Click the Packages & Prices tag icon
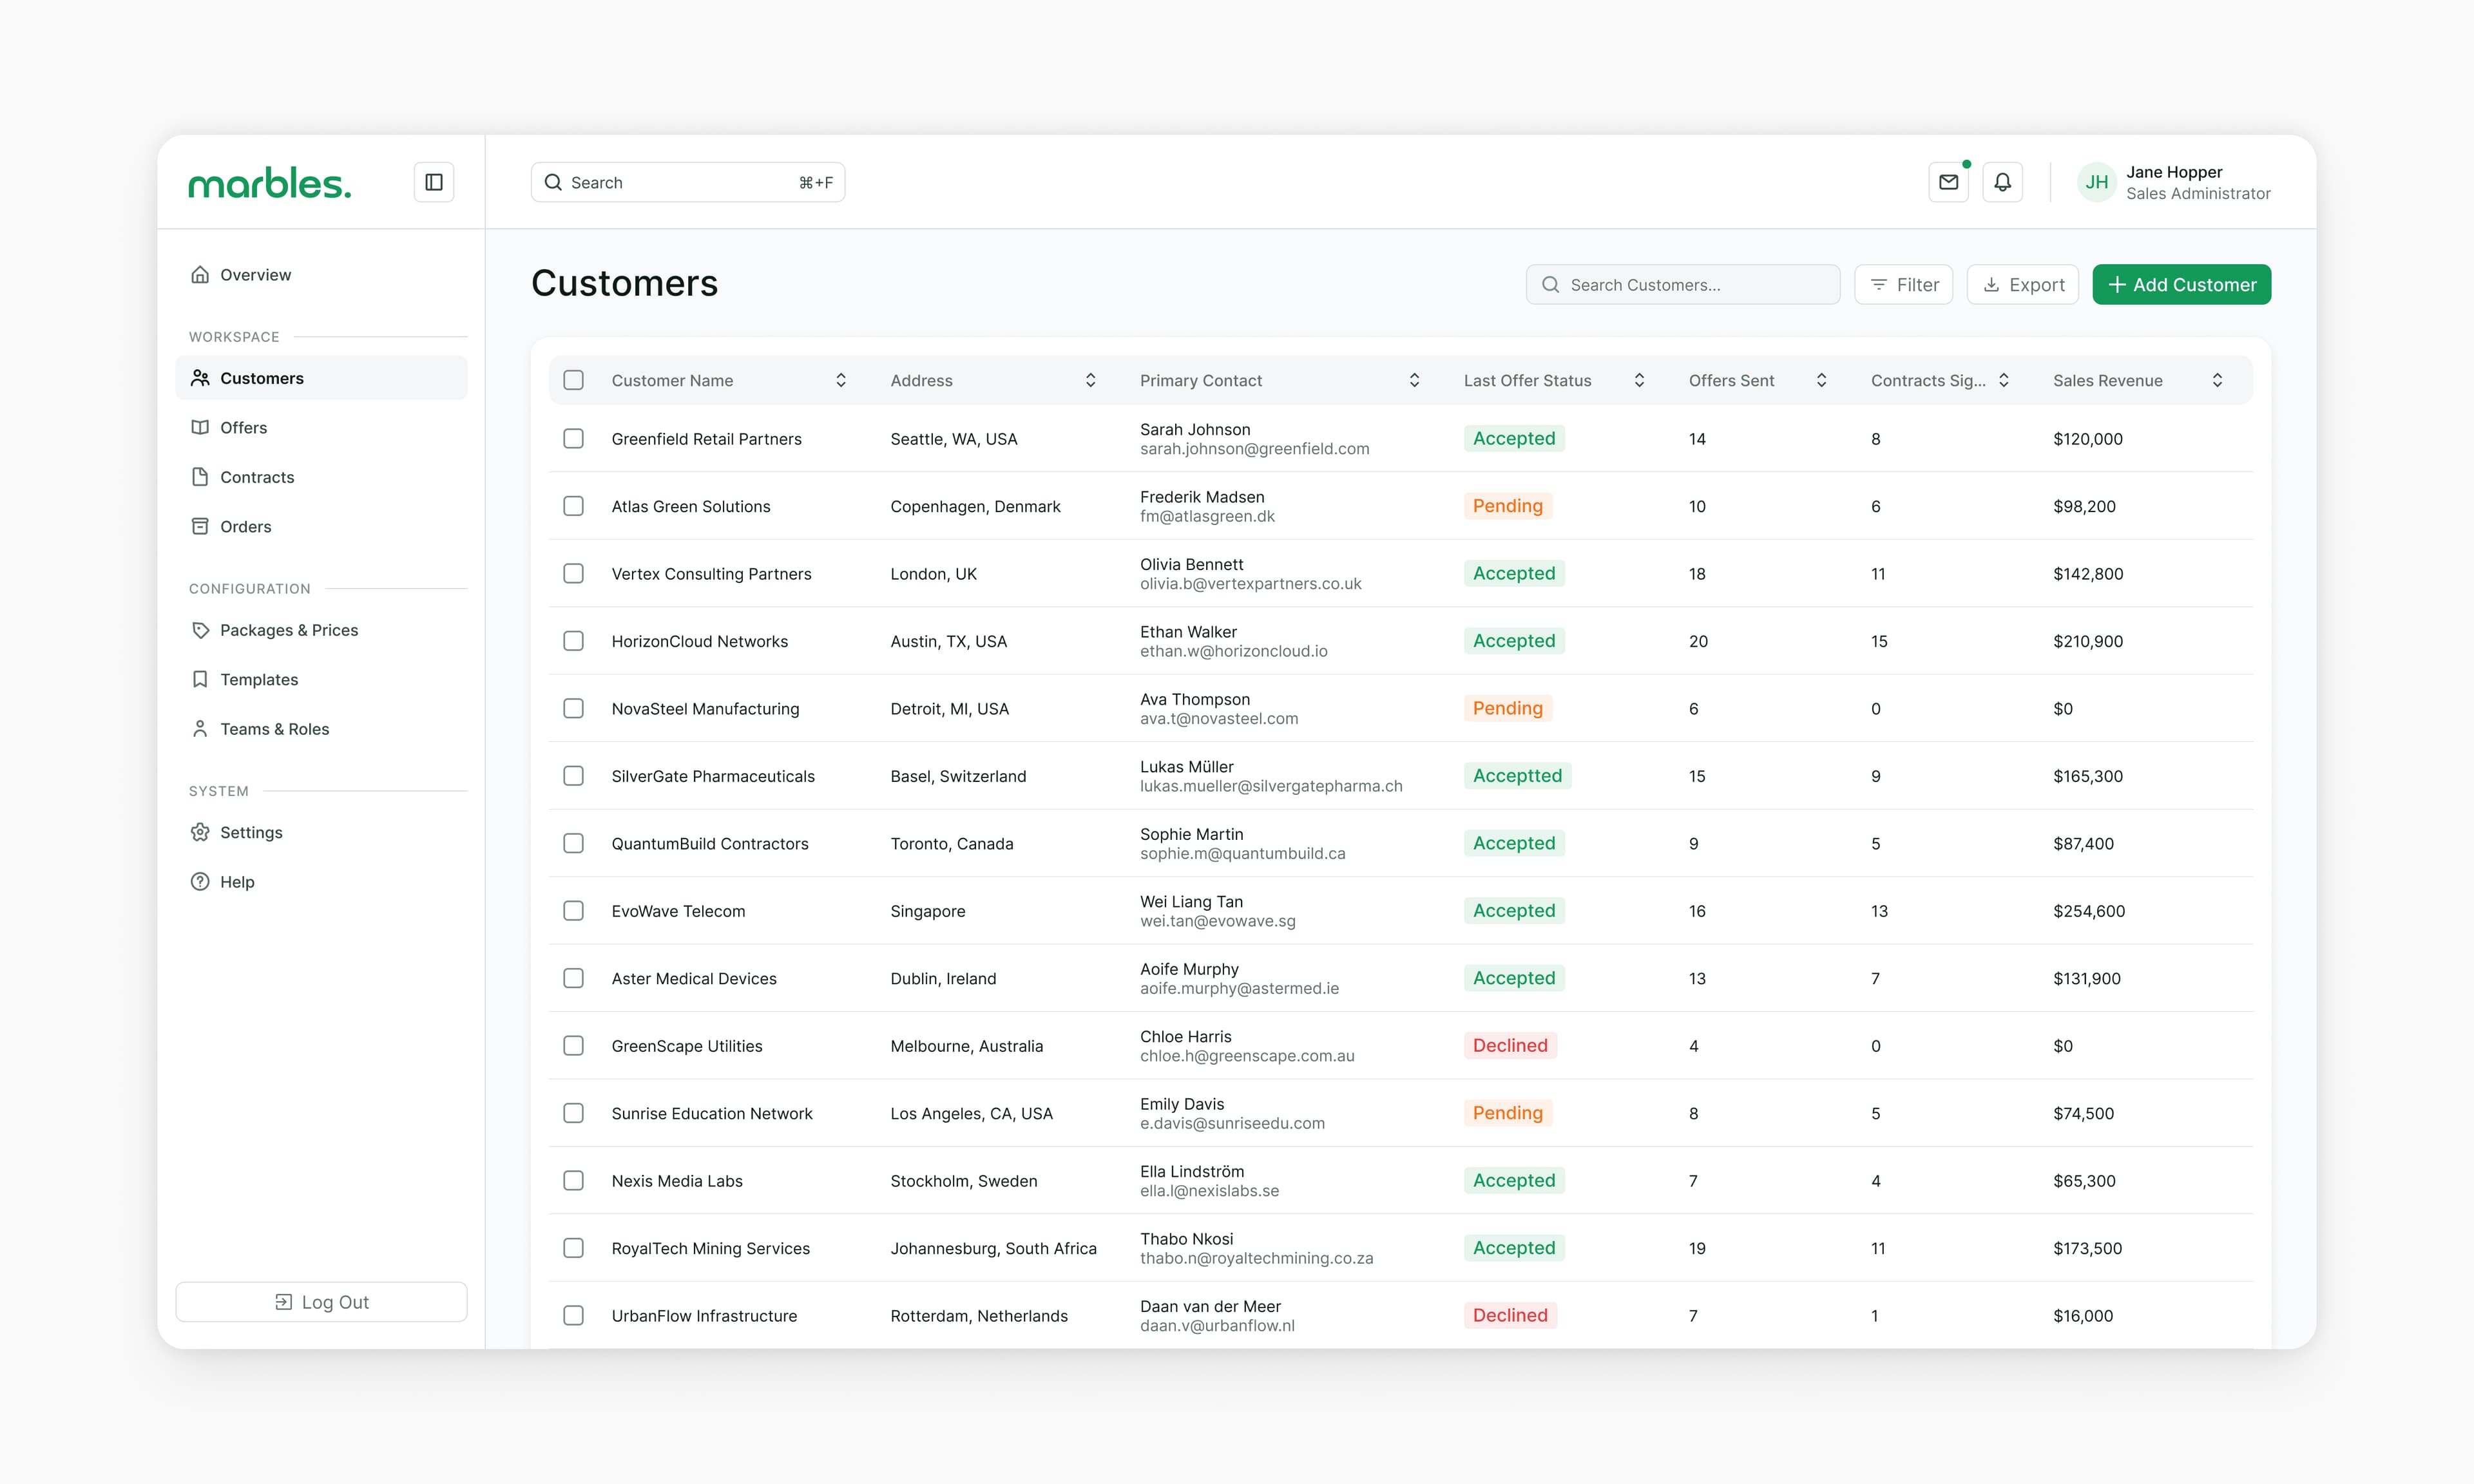 click(200, 630)
